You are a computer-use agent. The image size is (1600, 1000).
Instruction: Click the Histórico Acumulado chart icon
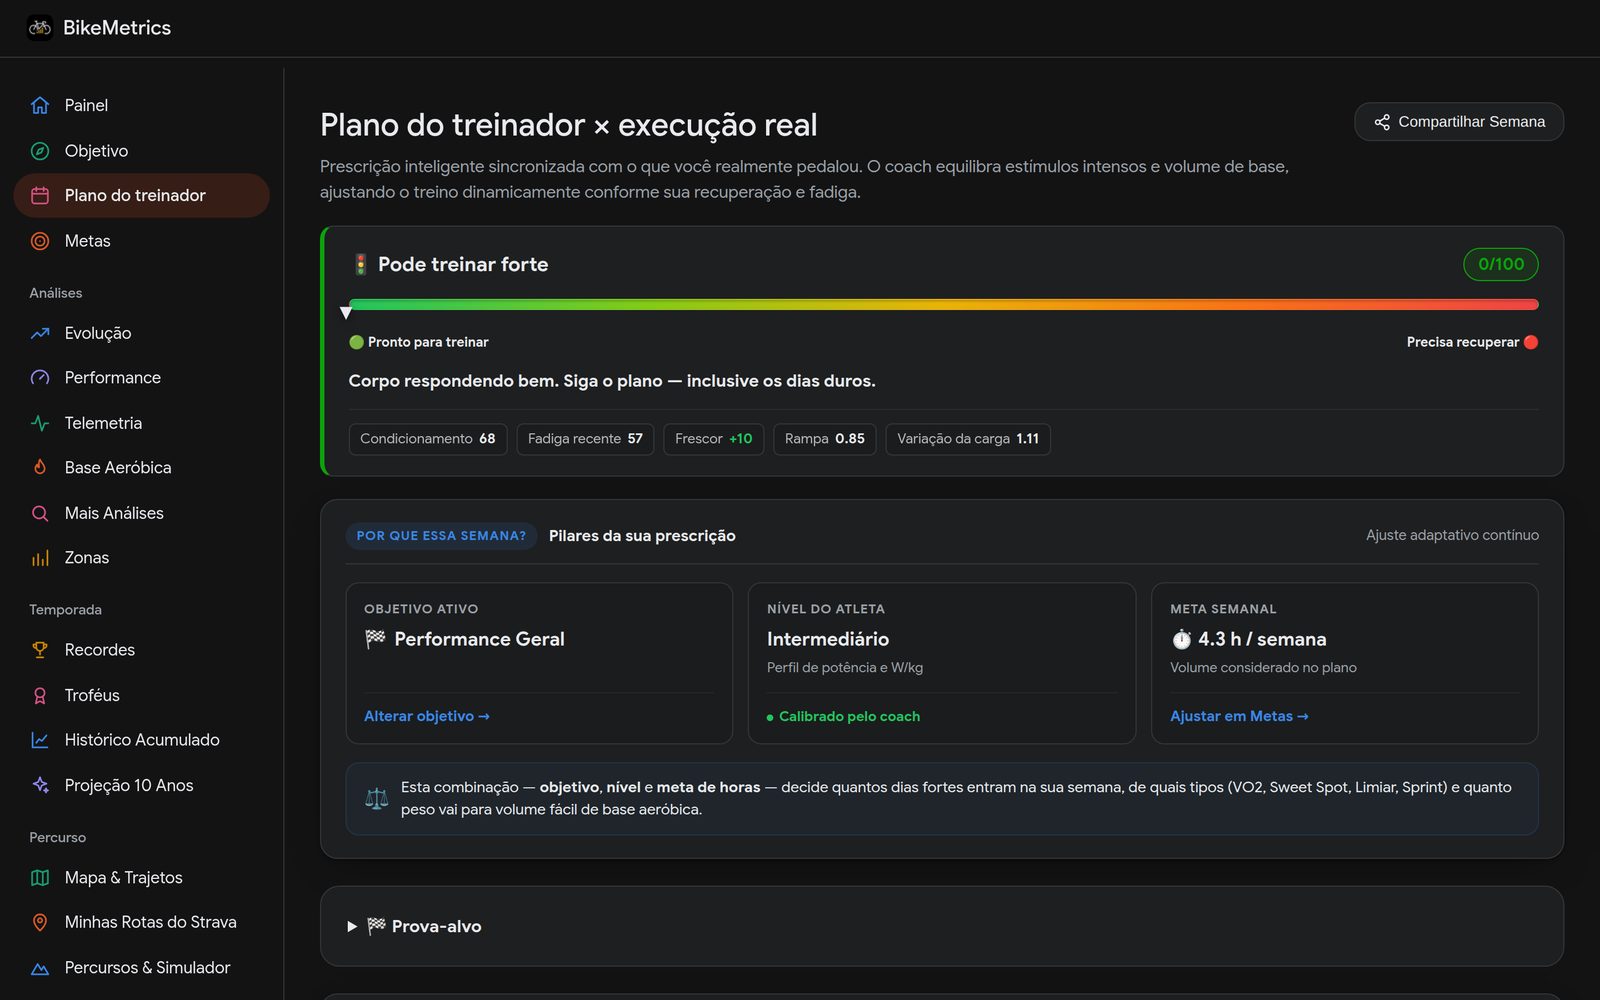pos(40,740)
